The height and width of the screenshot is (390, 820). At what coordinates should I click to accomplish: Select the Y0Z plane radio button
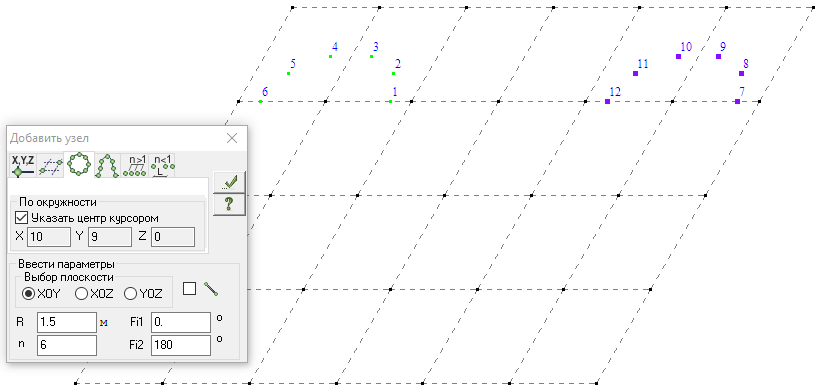point(130,294)
